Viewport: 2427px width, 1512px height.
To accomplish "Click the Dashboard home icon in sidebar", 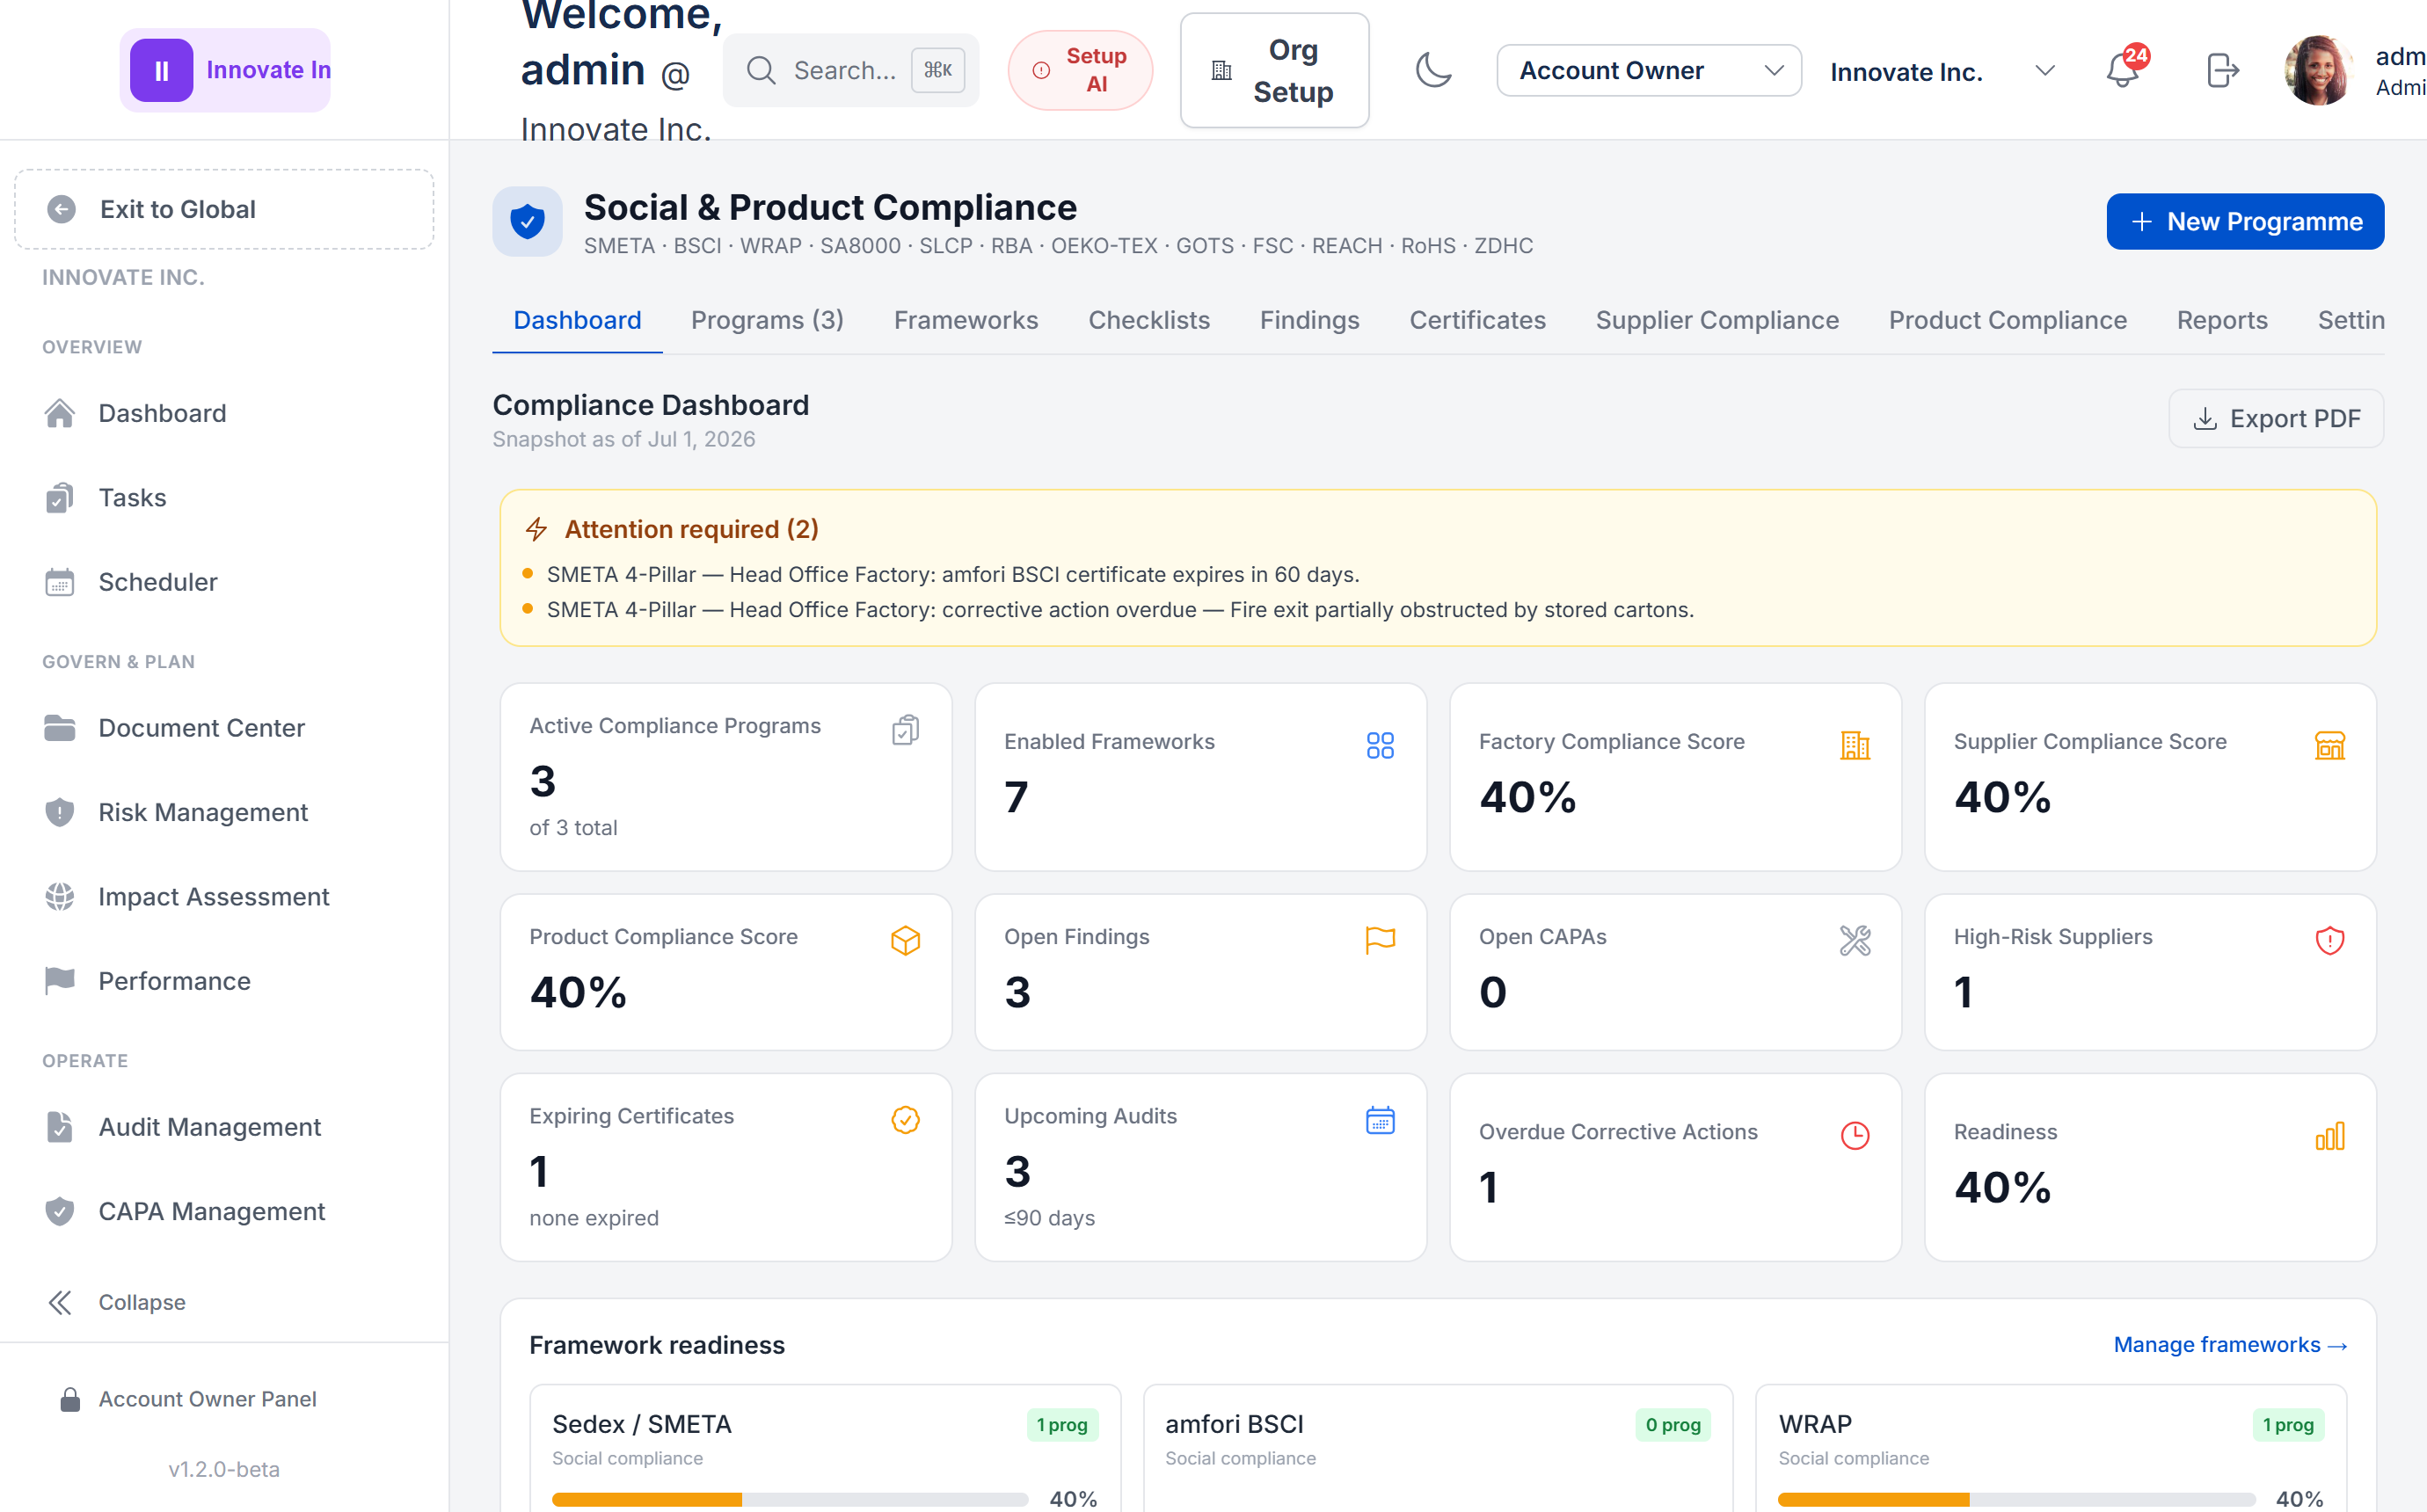I will click(60, 413).
